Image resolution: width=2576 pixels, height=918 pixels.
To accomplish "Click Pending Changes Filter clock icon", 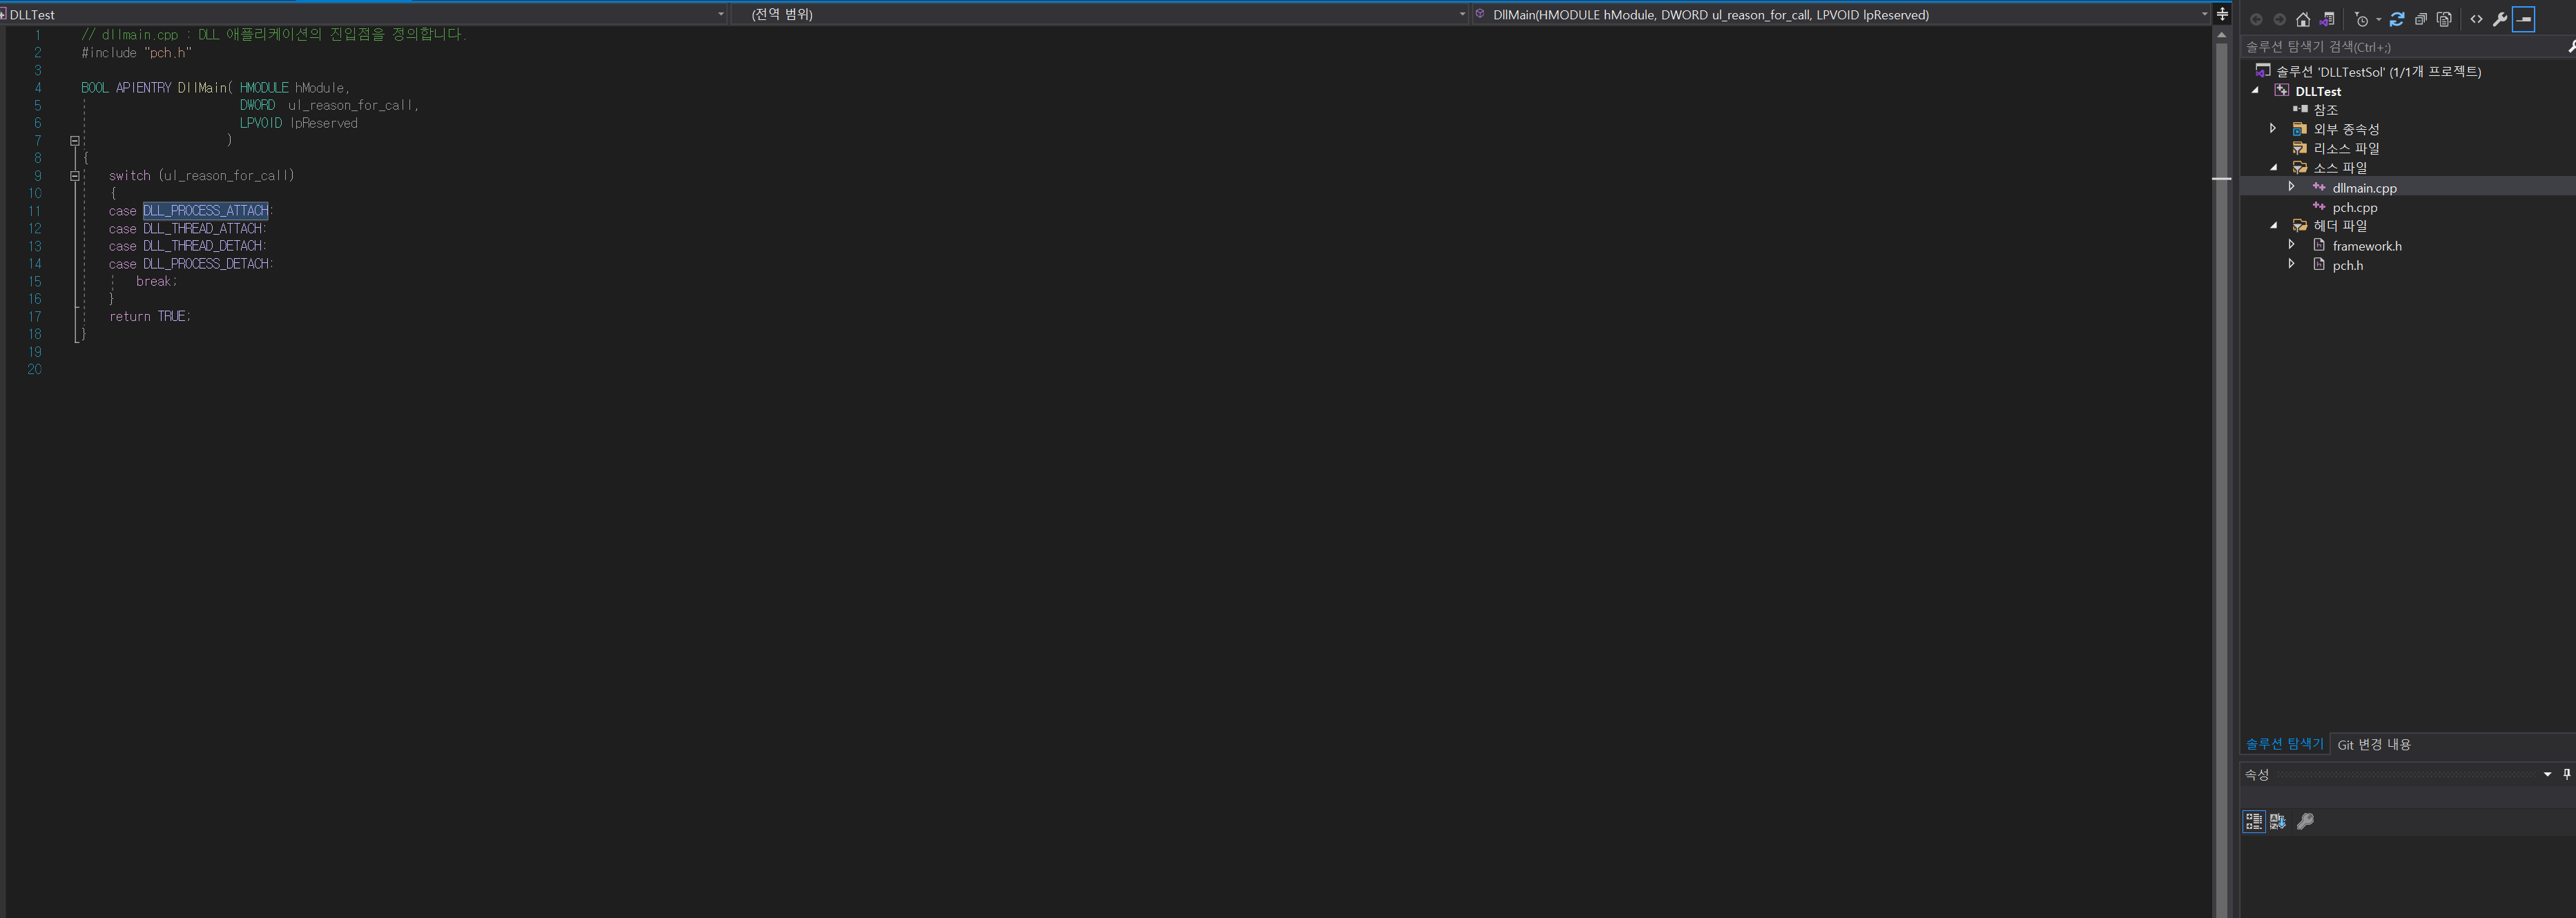I will click(2362, 19).
